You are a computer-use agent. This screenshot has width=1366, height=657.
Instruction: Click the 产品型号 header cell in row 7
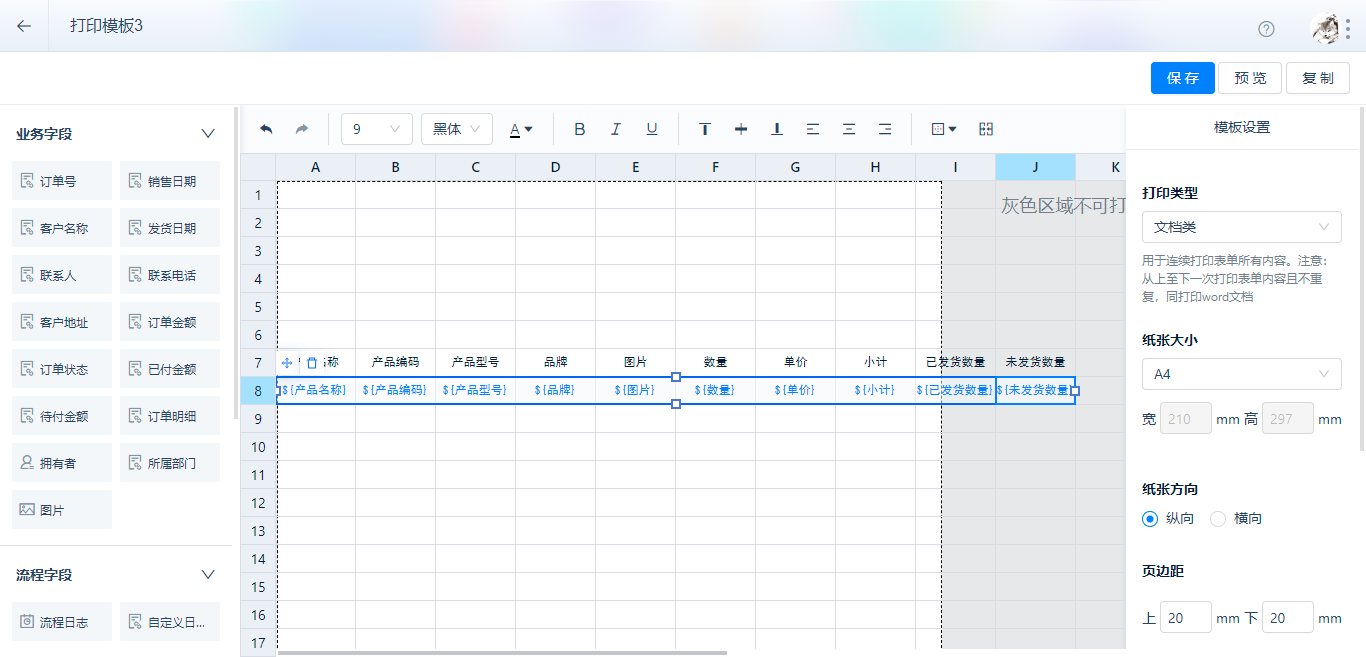point(475,363)
